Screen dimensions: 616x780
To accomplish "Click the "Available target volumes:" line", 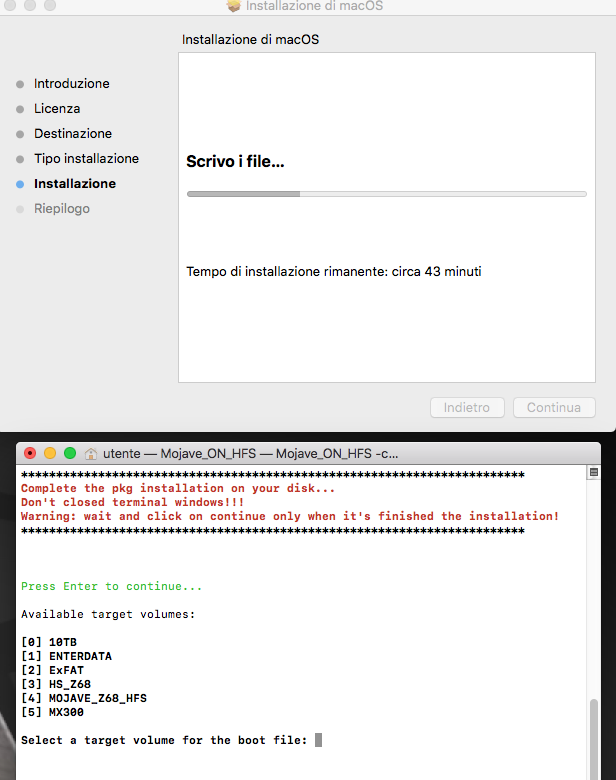I will 108,614.
